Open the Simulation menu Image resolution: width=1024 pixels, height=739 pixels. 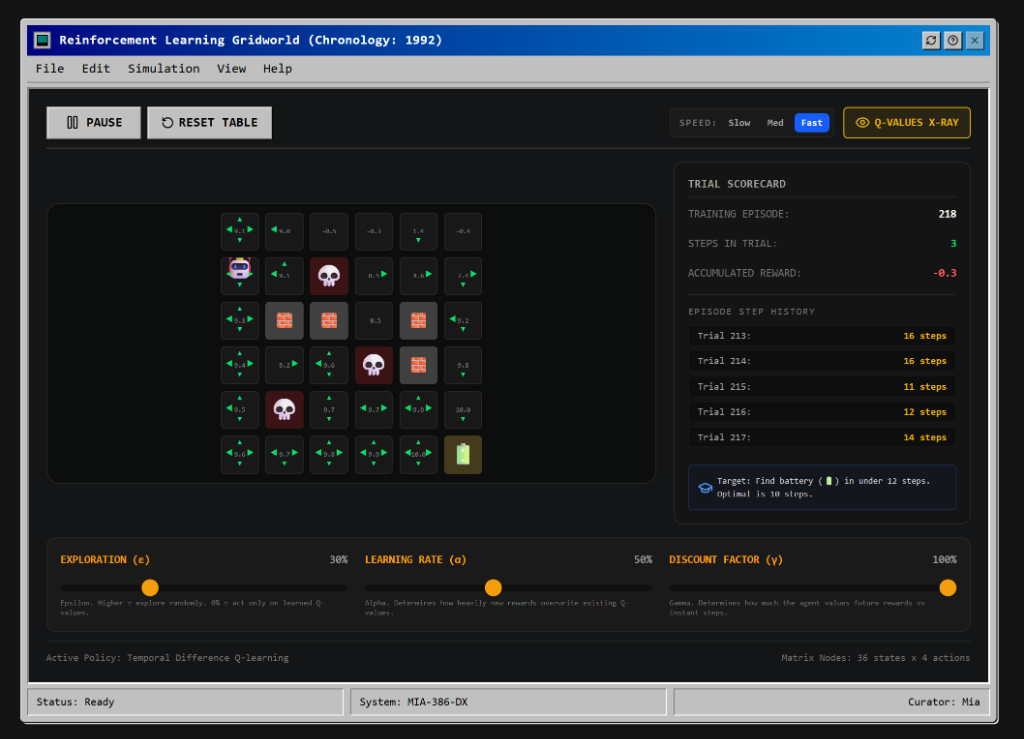pos(164,69)
